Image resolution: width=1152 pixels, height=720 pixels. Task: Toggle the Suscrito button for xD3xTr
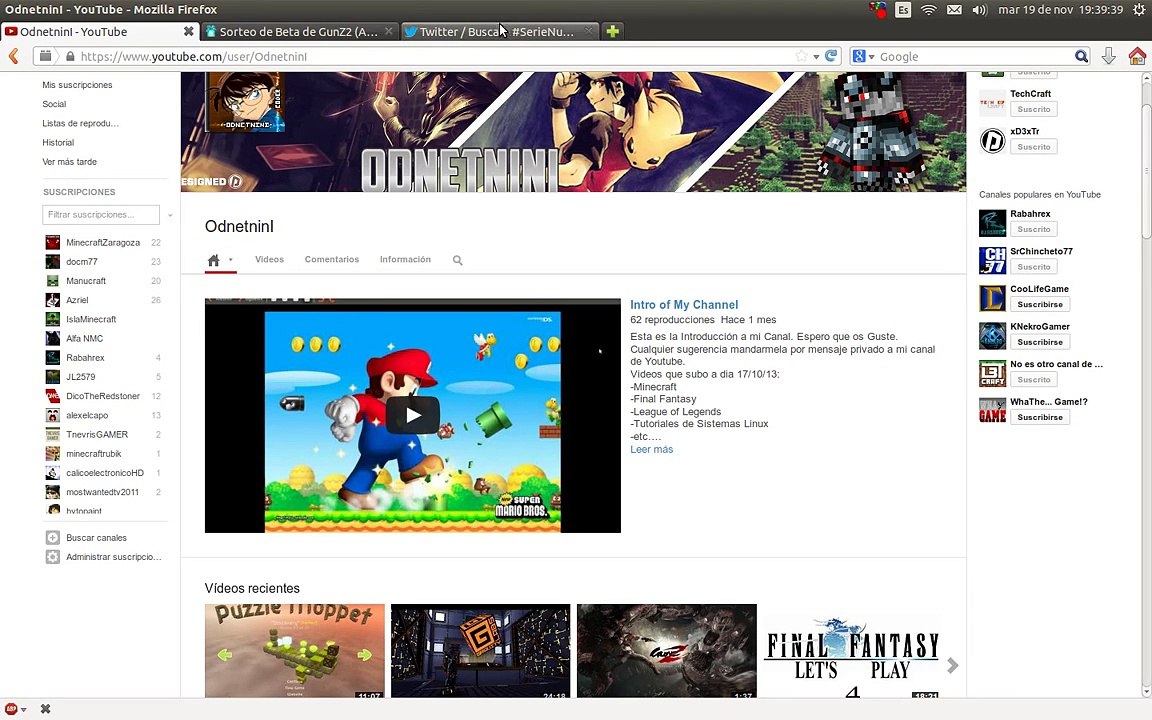tap(1034, 147)
